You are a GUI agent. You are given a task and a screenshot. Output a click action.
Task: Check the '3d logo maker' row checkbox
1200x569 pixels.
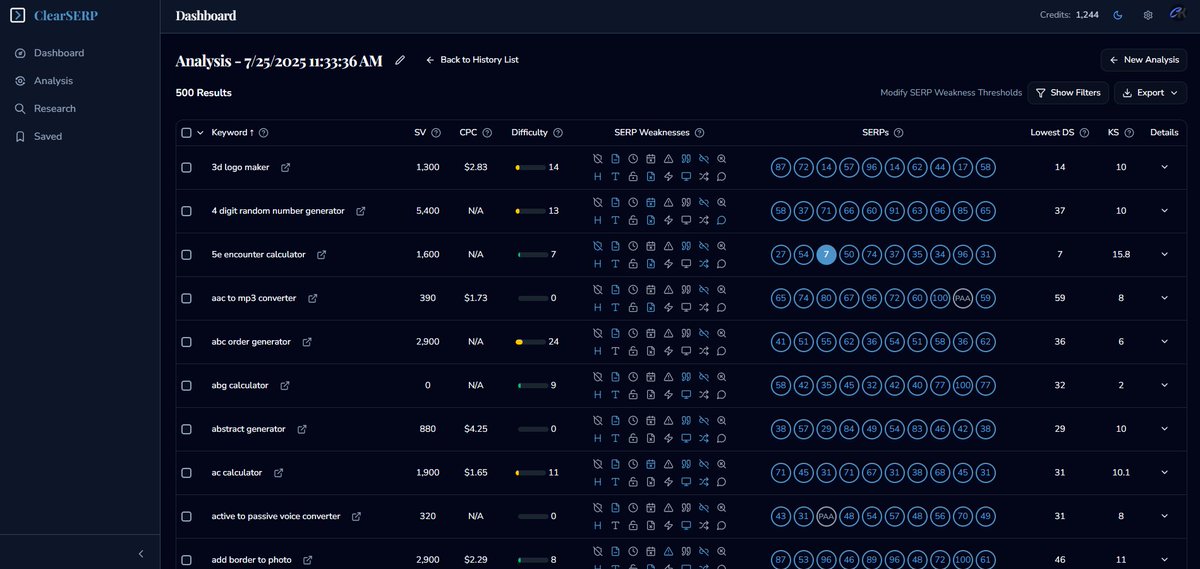tap(186, 167)
